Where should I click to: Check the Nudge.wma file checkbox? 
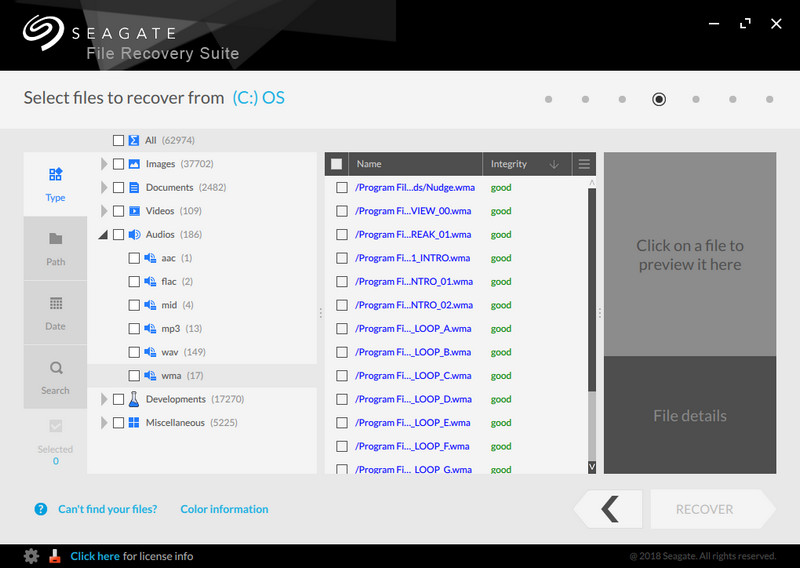click(342, 187)
